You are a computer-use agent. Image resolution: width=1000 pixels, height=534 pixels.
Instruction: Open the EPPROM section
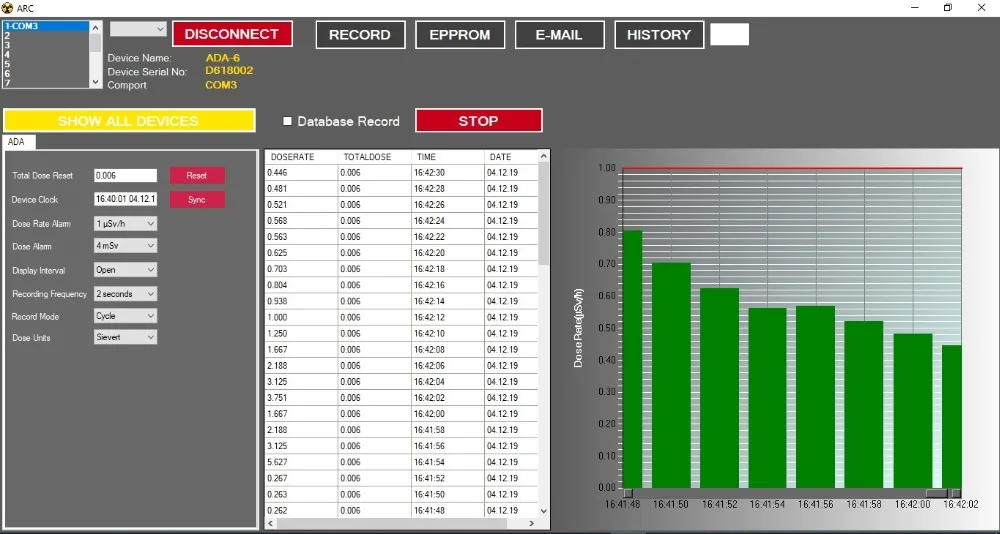click(460, 35)
